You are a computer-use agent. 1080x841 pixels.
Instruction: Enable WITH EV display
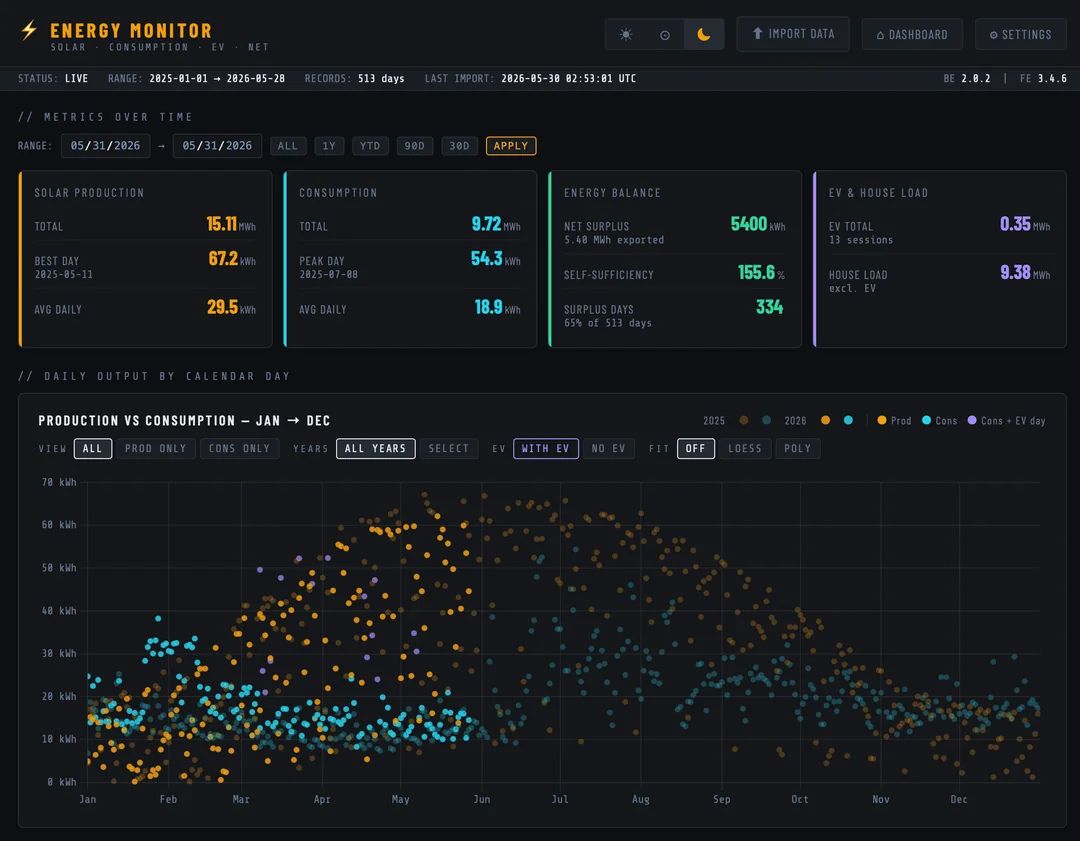(546, 448)
